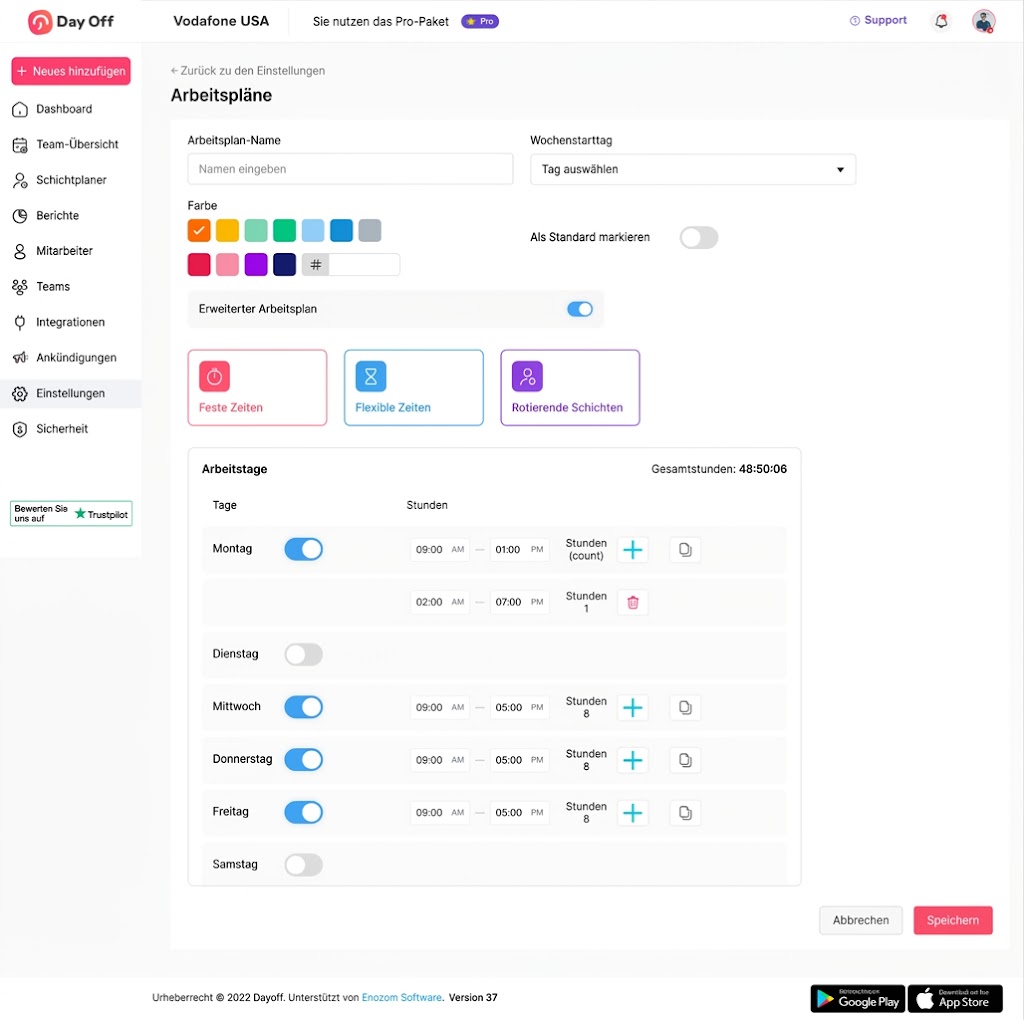Delete Montag second time slot
Viewport: 1024px width, 1020px height.
pyautogui.click(x=633, y=602)
